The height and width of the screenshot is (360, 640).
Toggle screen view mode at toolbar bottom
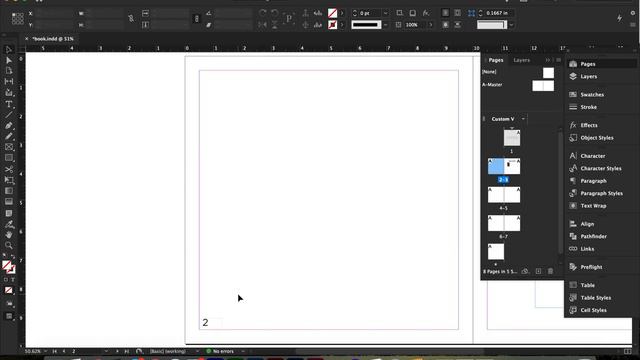[x=9, y=316]
